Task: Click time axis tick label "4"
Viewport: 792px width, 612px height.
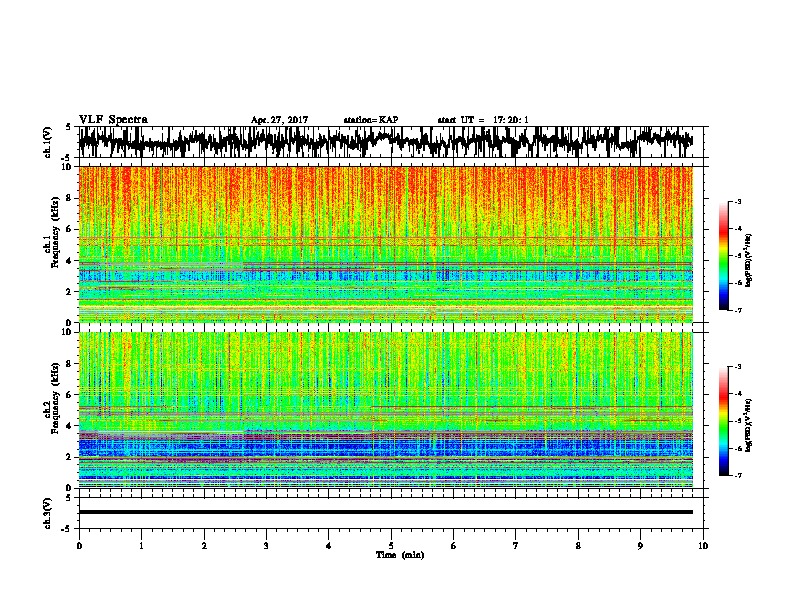Action: (329, 546)
